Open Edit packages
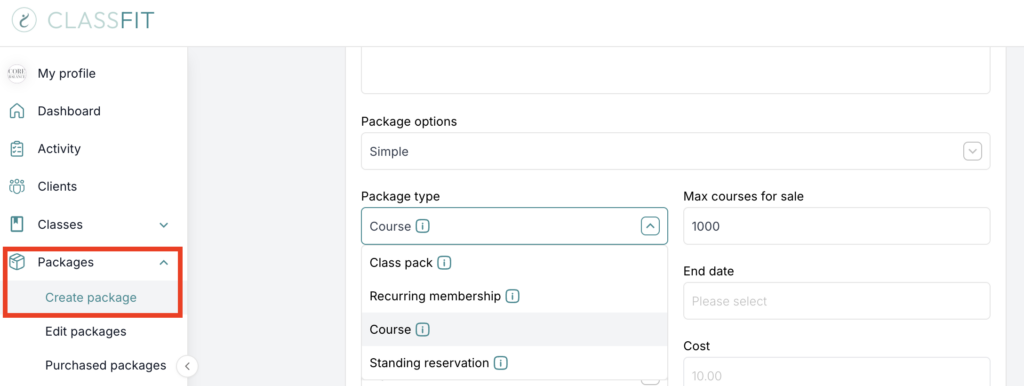The image size is (1024, 386). pyautogui.click(x=86, y=332)
